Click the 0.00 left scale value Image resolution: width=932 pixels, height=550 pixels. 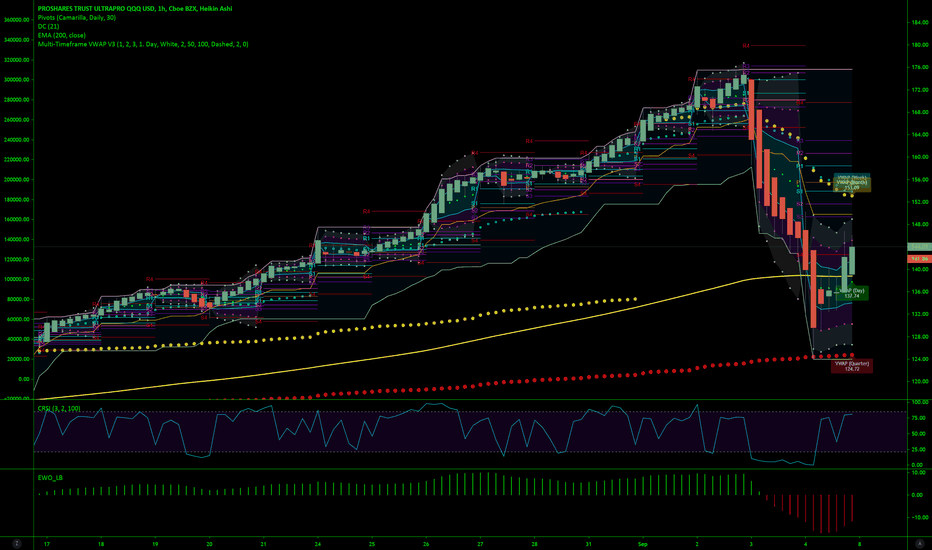pyautogui.click(x=24, y=379)
